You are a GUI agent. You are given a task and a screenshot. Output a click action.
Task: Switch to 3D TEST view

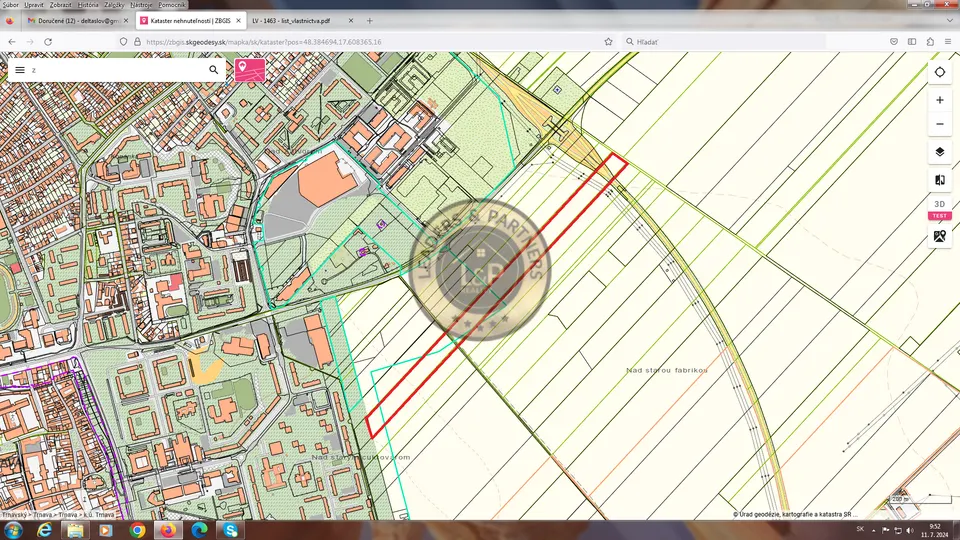click(940, 208)
